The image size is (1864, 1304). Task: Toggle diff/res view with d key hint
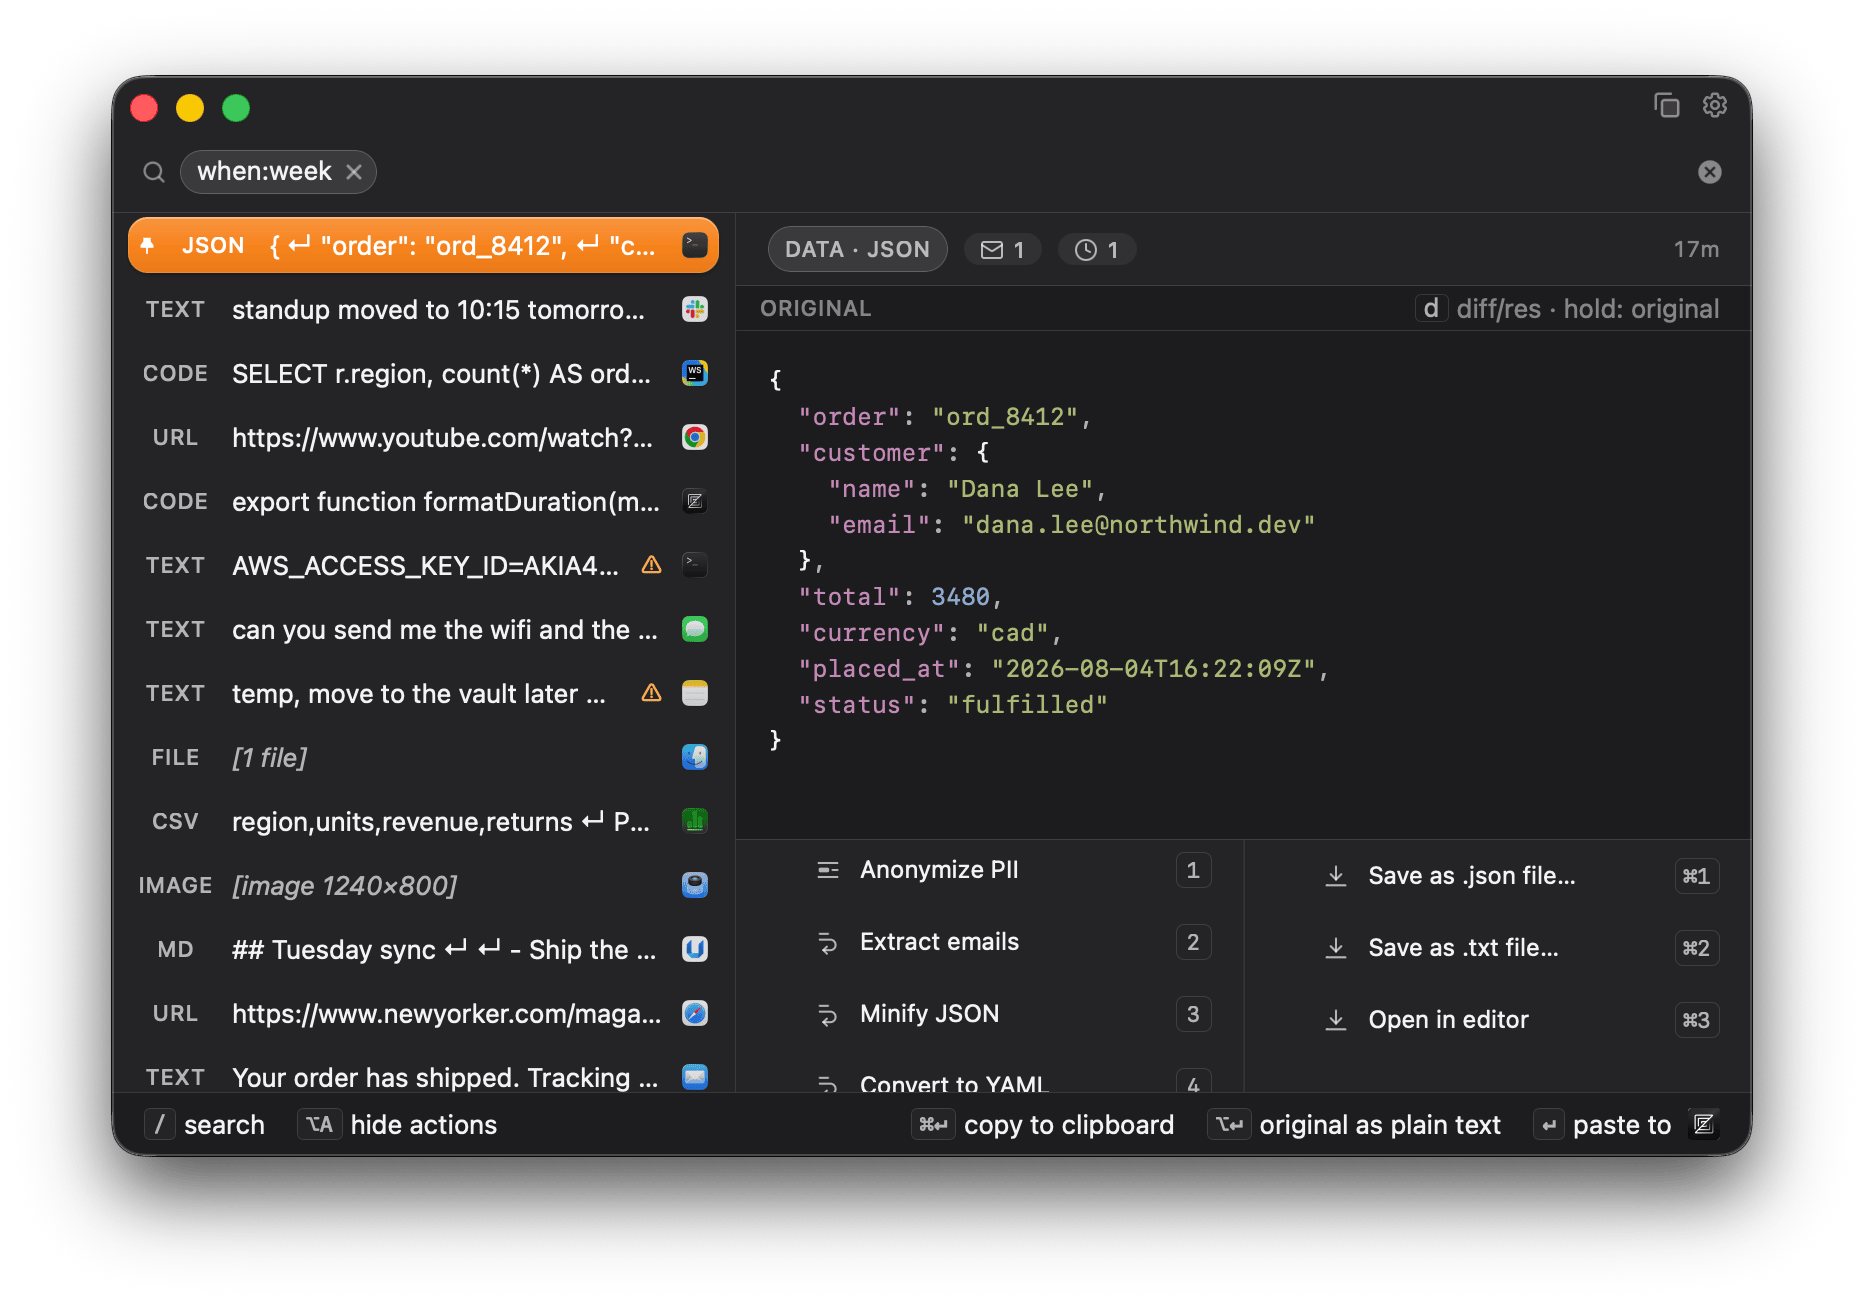tap(1431, 308)
